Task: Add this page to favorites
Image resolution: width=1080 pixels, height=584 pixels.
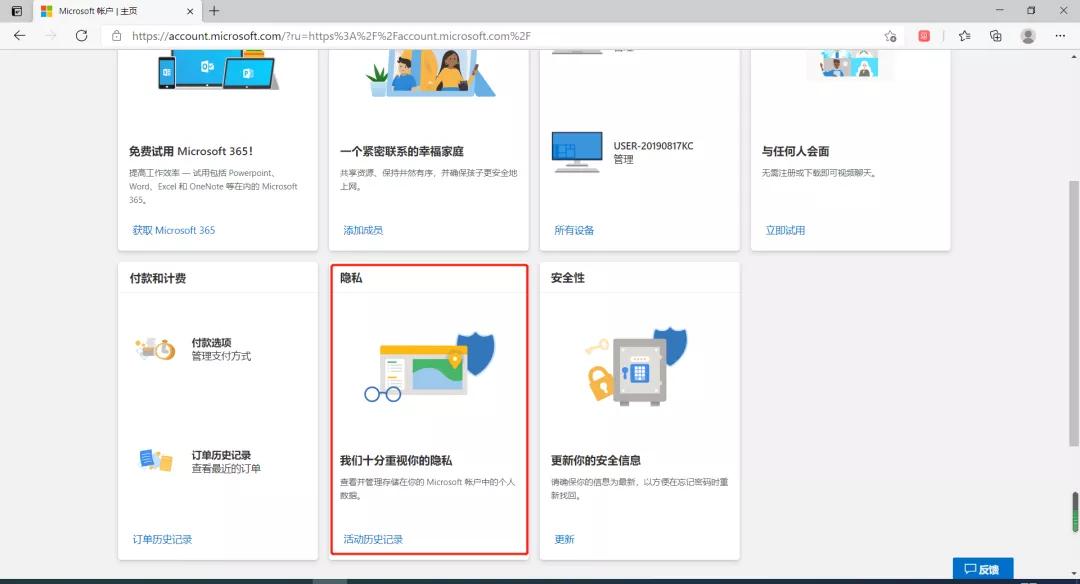Action: click(890, 36)
